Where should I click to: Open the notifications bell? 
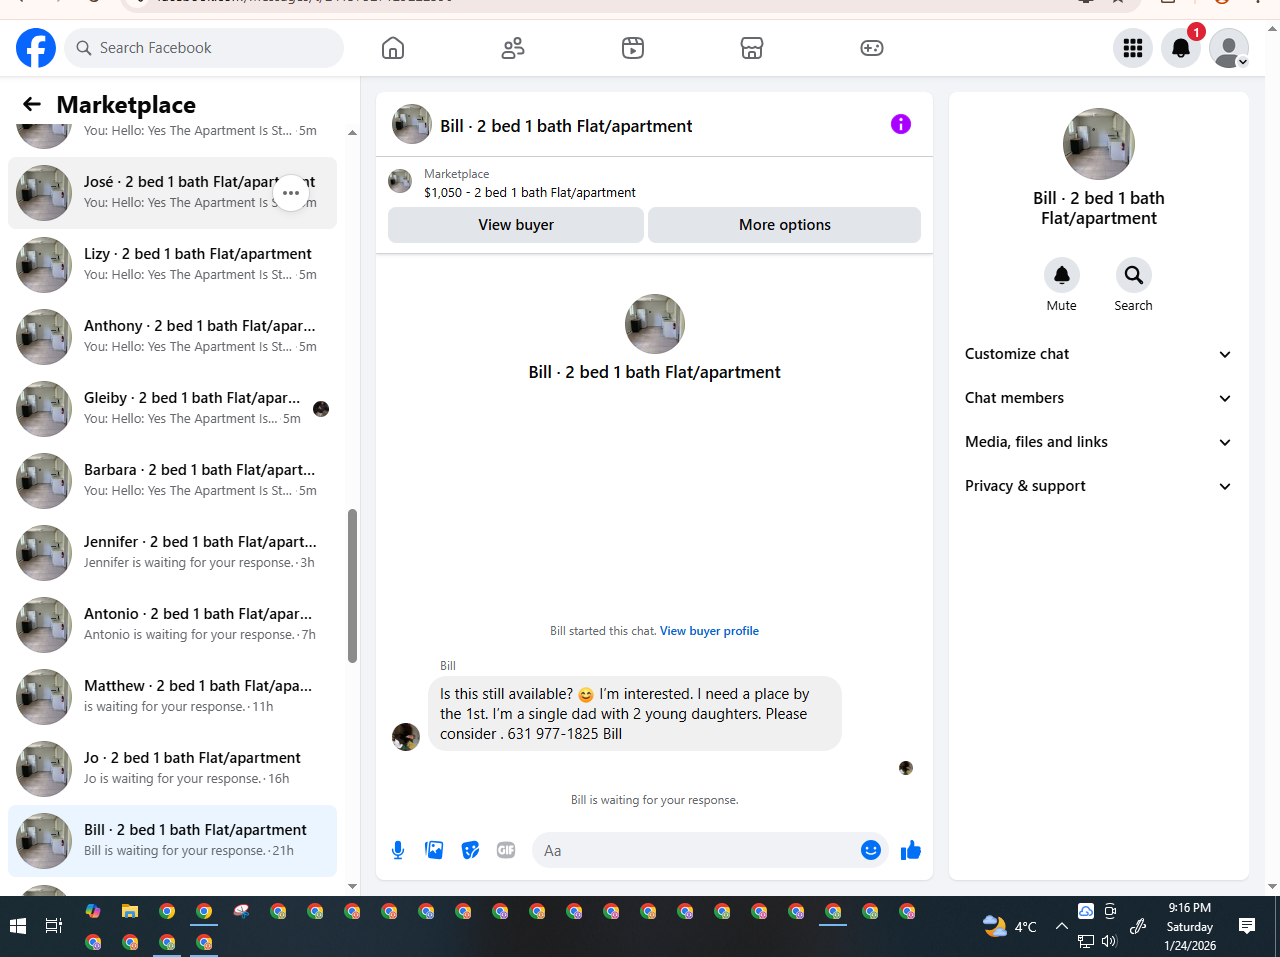click(x=1181, y=48)
